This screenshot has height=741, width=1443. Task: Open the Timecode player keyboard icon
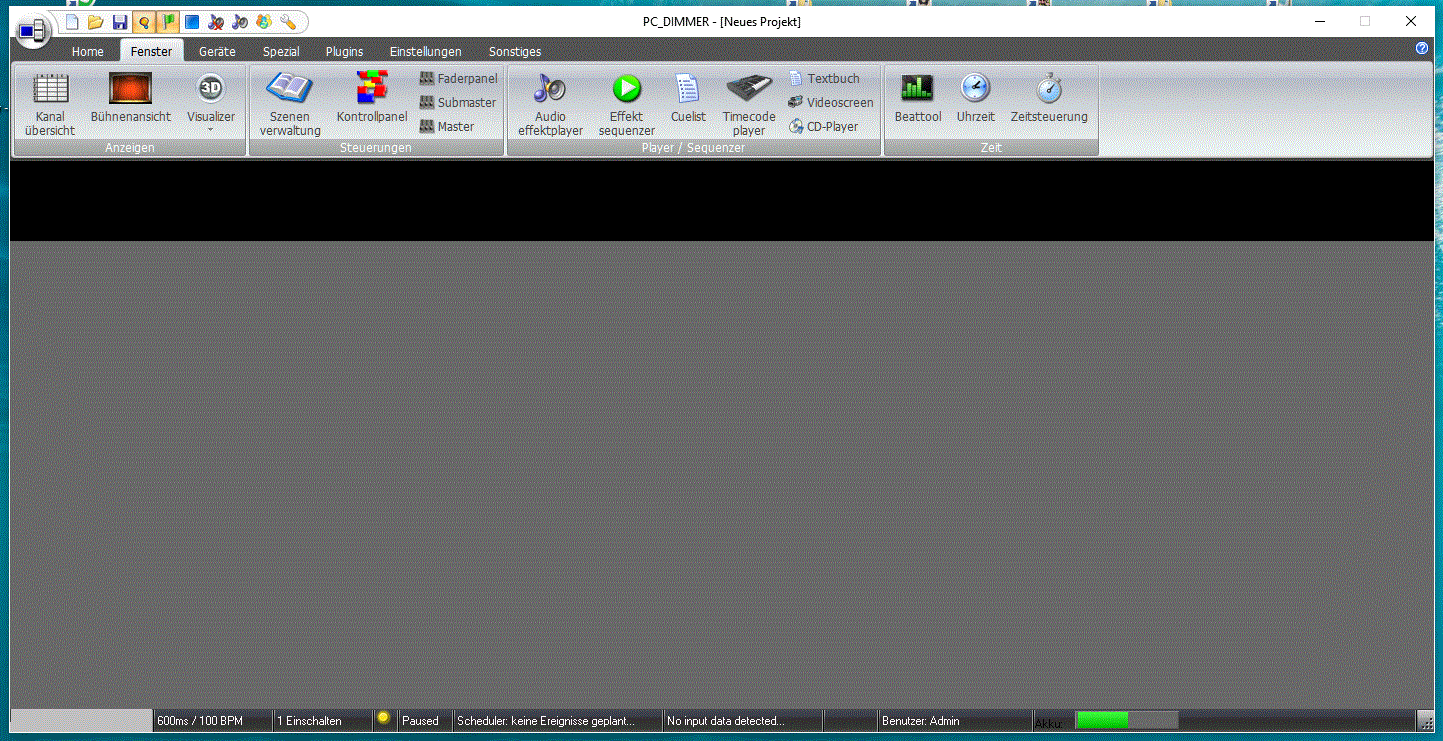point(749,104)
